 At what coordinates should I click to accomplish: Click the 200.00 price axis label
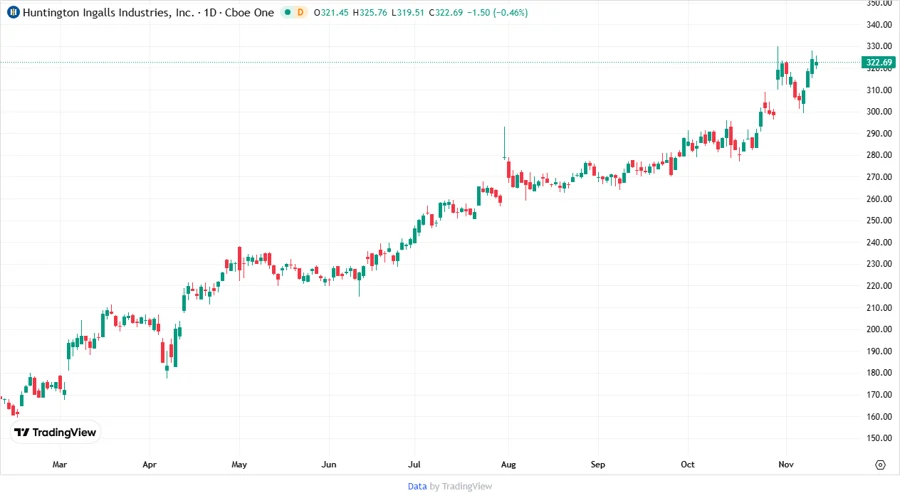tap(879, 329)
